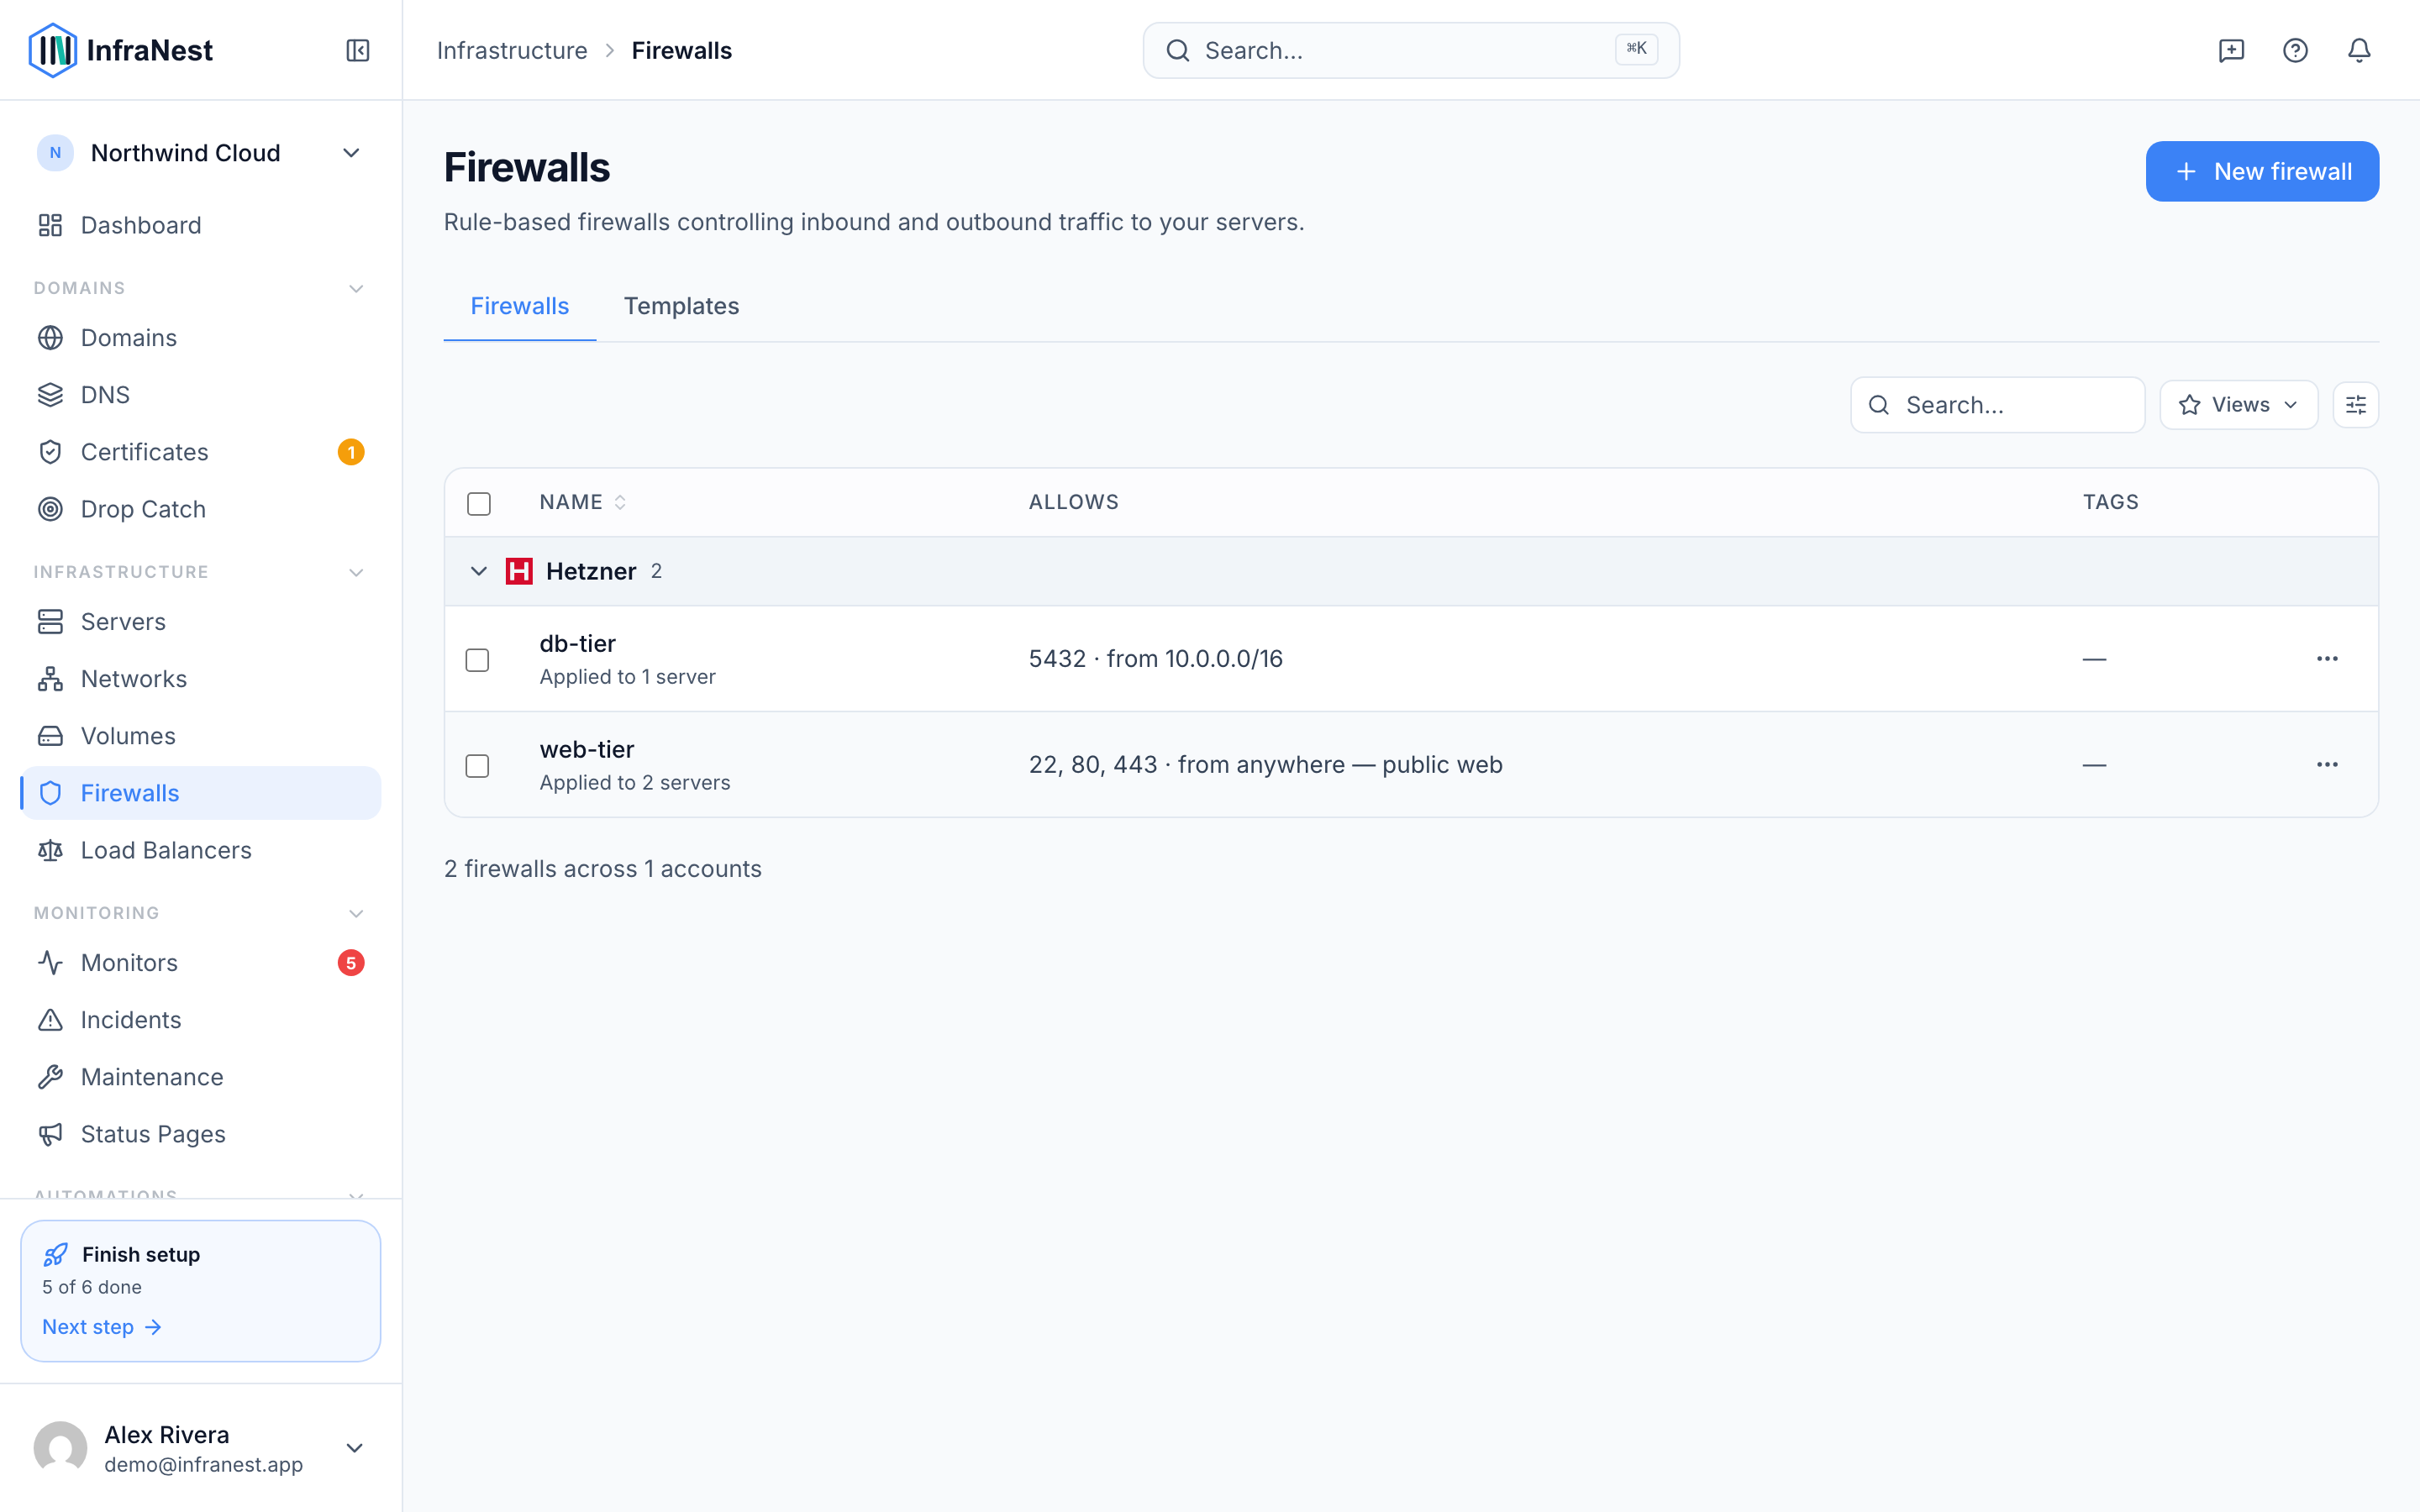Click the InfraNest logo icon
This screenshot has height=1512, width=2420.
click(52, 50)
